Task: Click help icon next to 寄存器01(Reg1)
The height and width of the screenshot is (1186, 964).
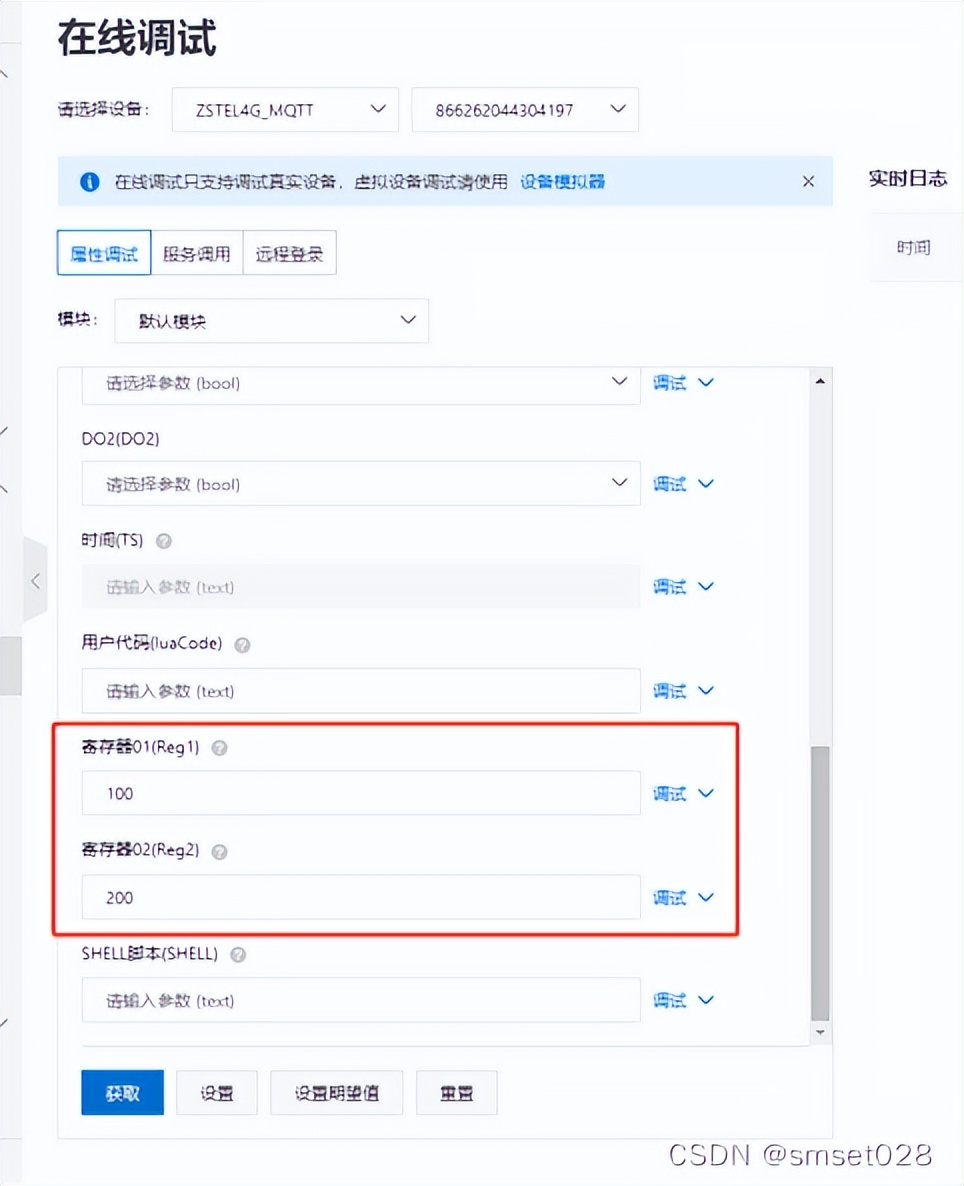Action: pyautogui.click(x=219, y=748)
